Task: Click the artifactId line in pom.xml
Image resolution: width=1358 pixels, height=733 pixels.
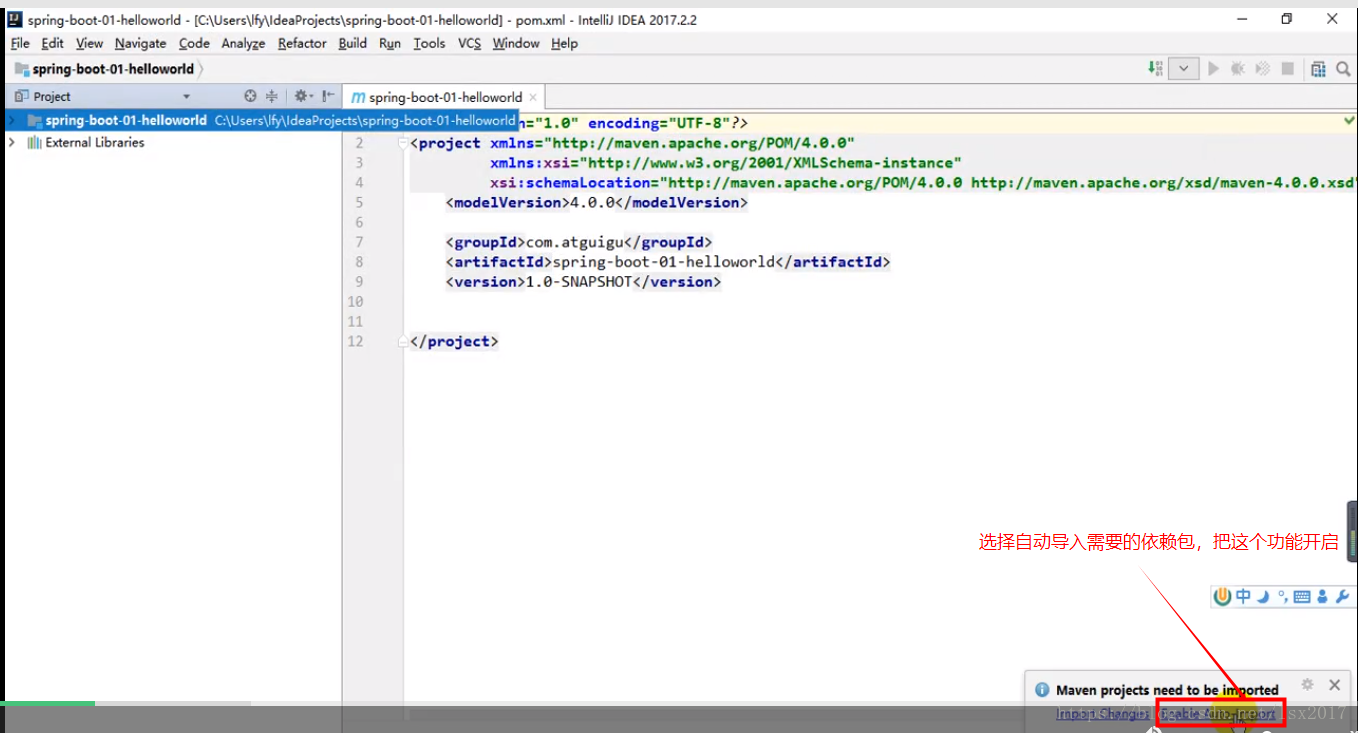Action: tap(668, 262)
